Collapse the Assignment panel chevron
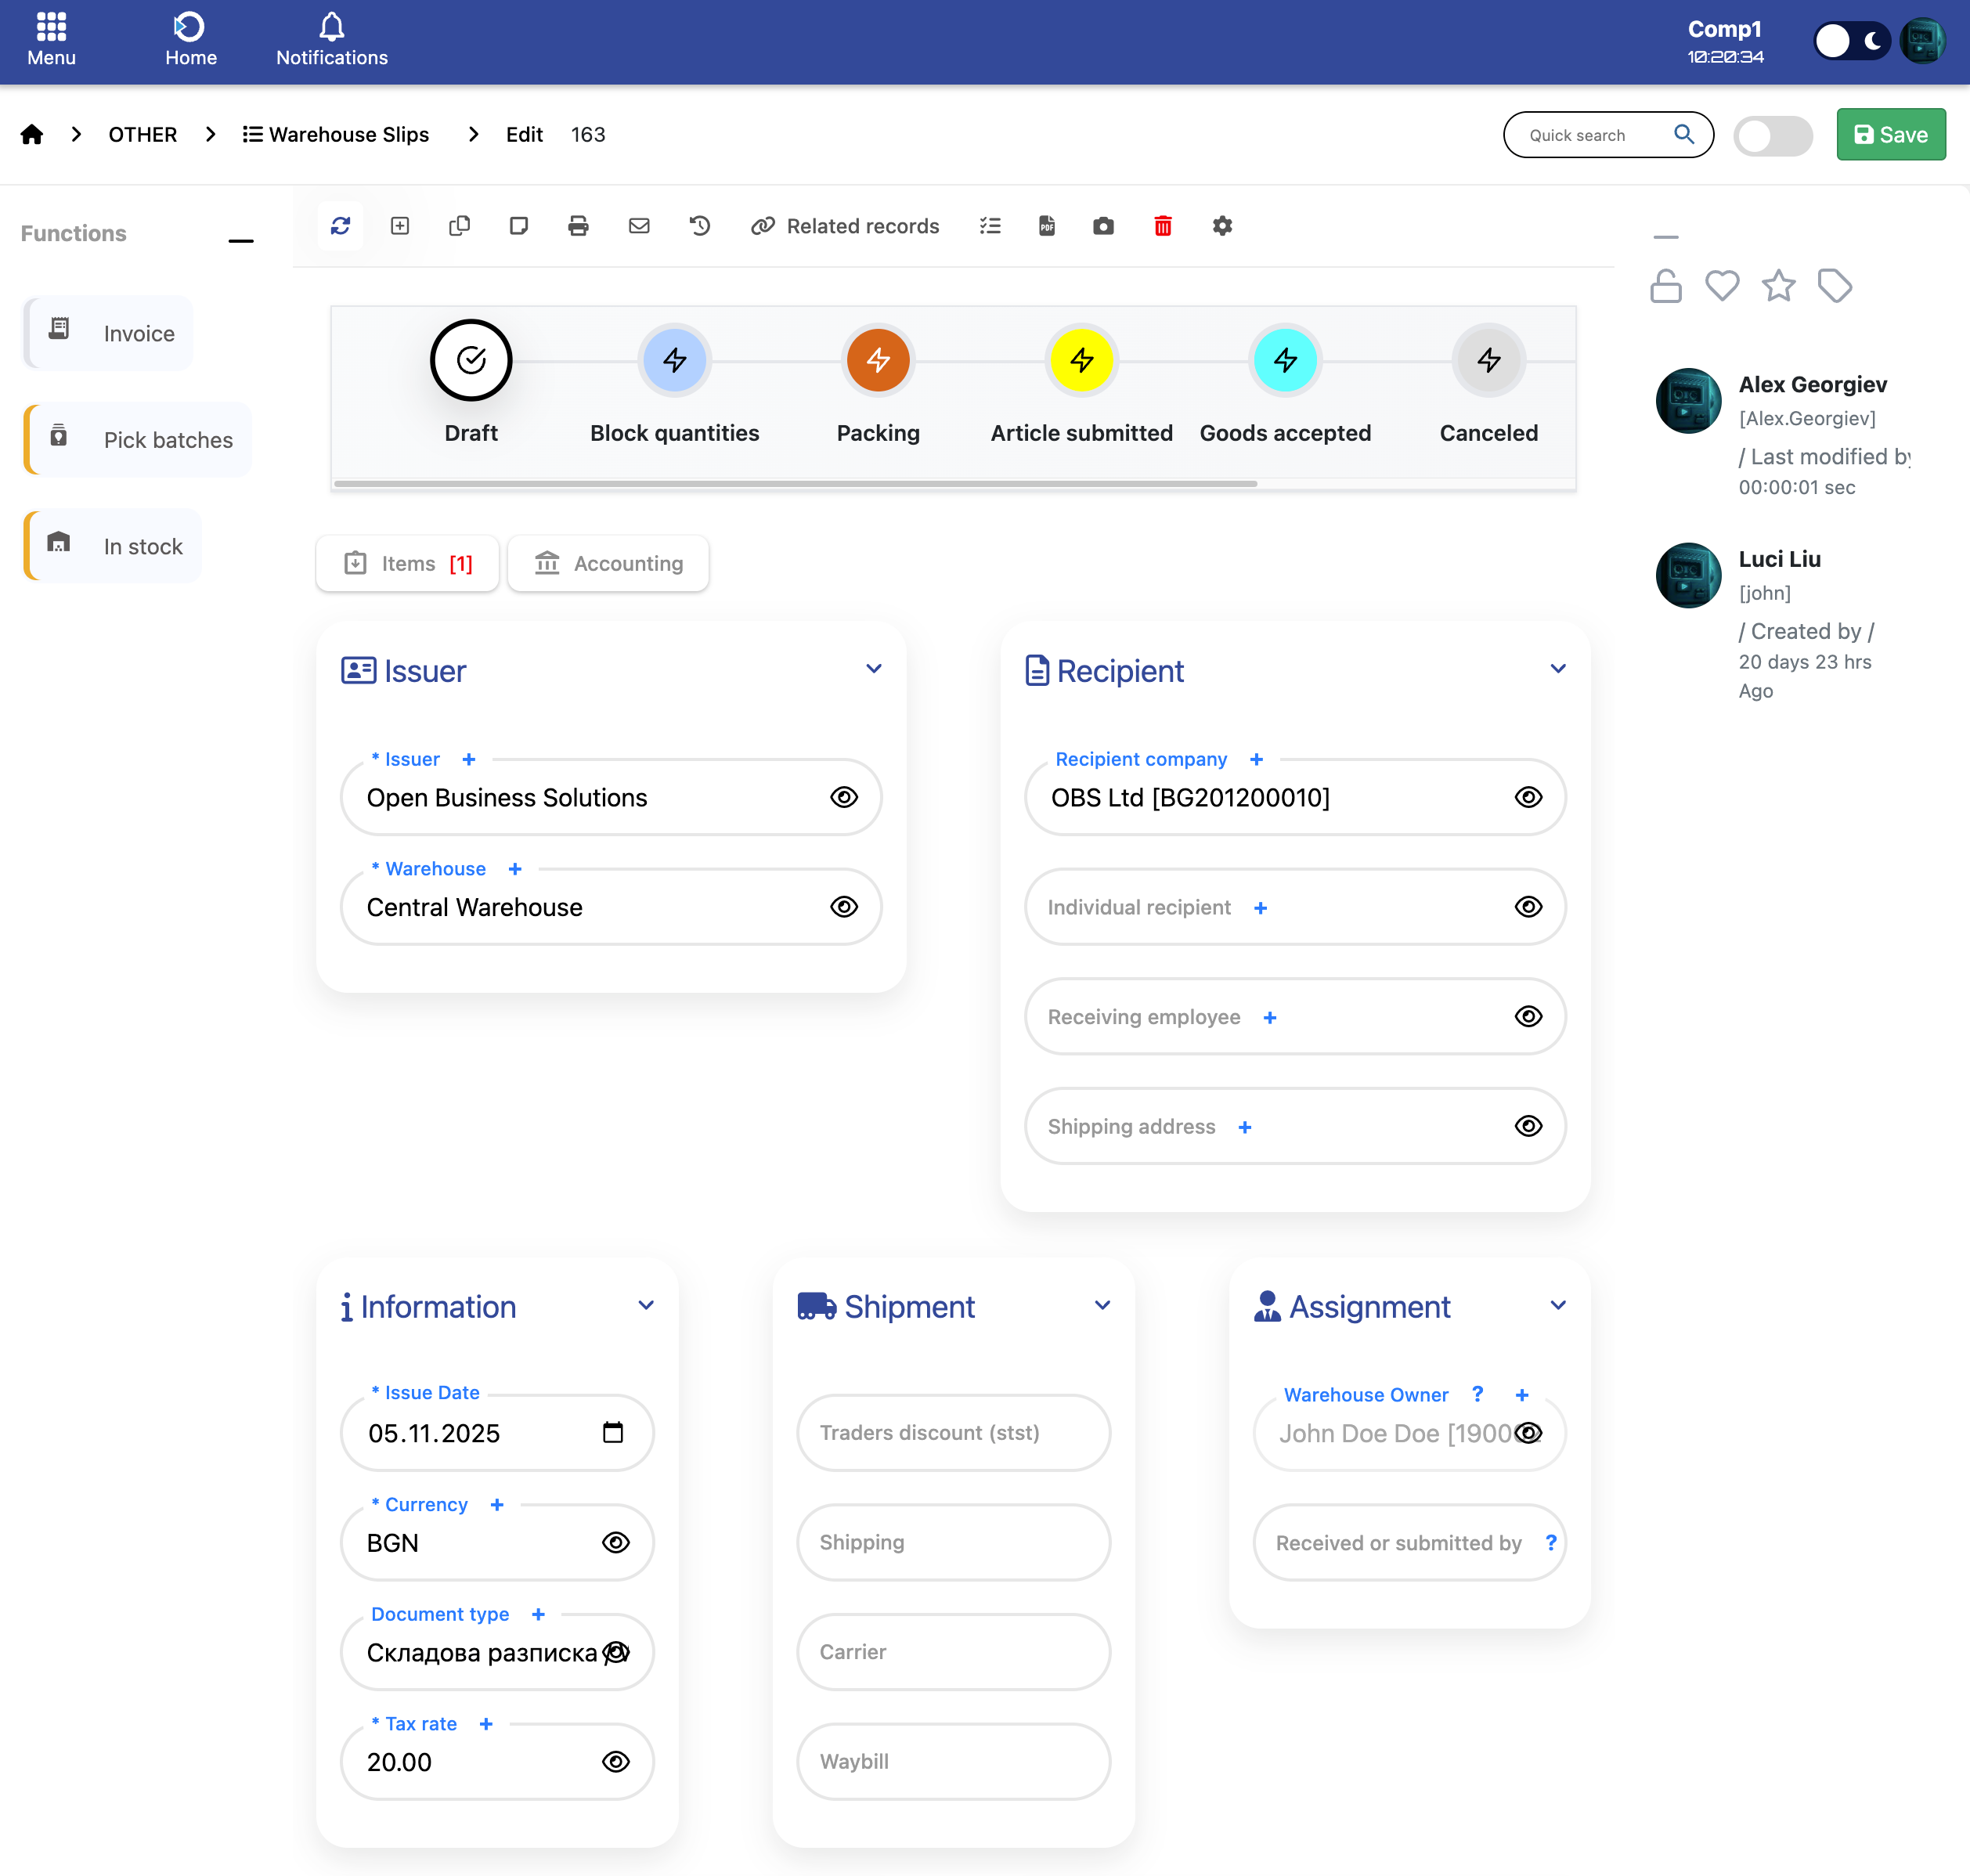Image resolution: width=1970 pixels, height=1876 pixels. (x=1557, y=1306)
